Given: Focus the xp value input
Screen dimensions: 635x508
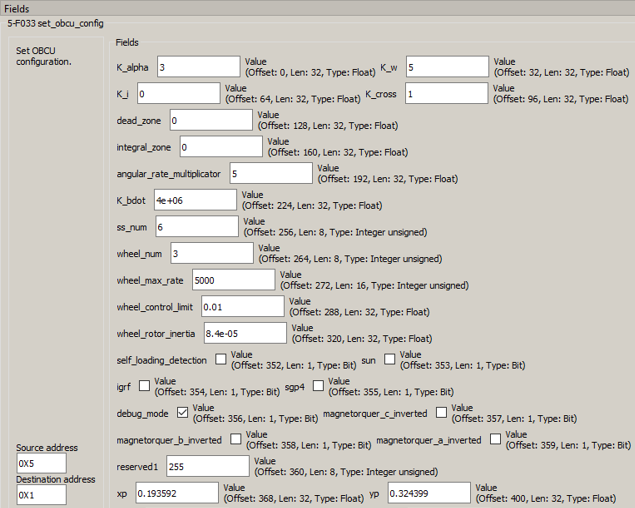Looking at the screenshot, I should (x=176, y=493).
